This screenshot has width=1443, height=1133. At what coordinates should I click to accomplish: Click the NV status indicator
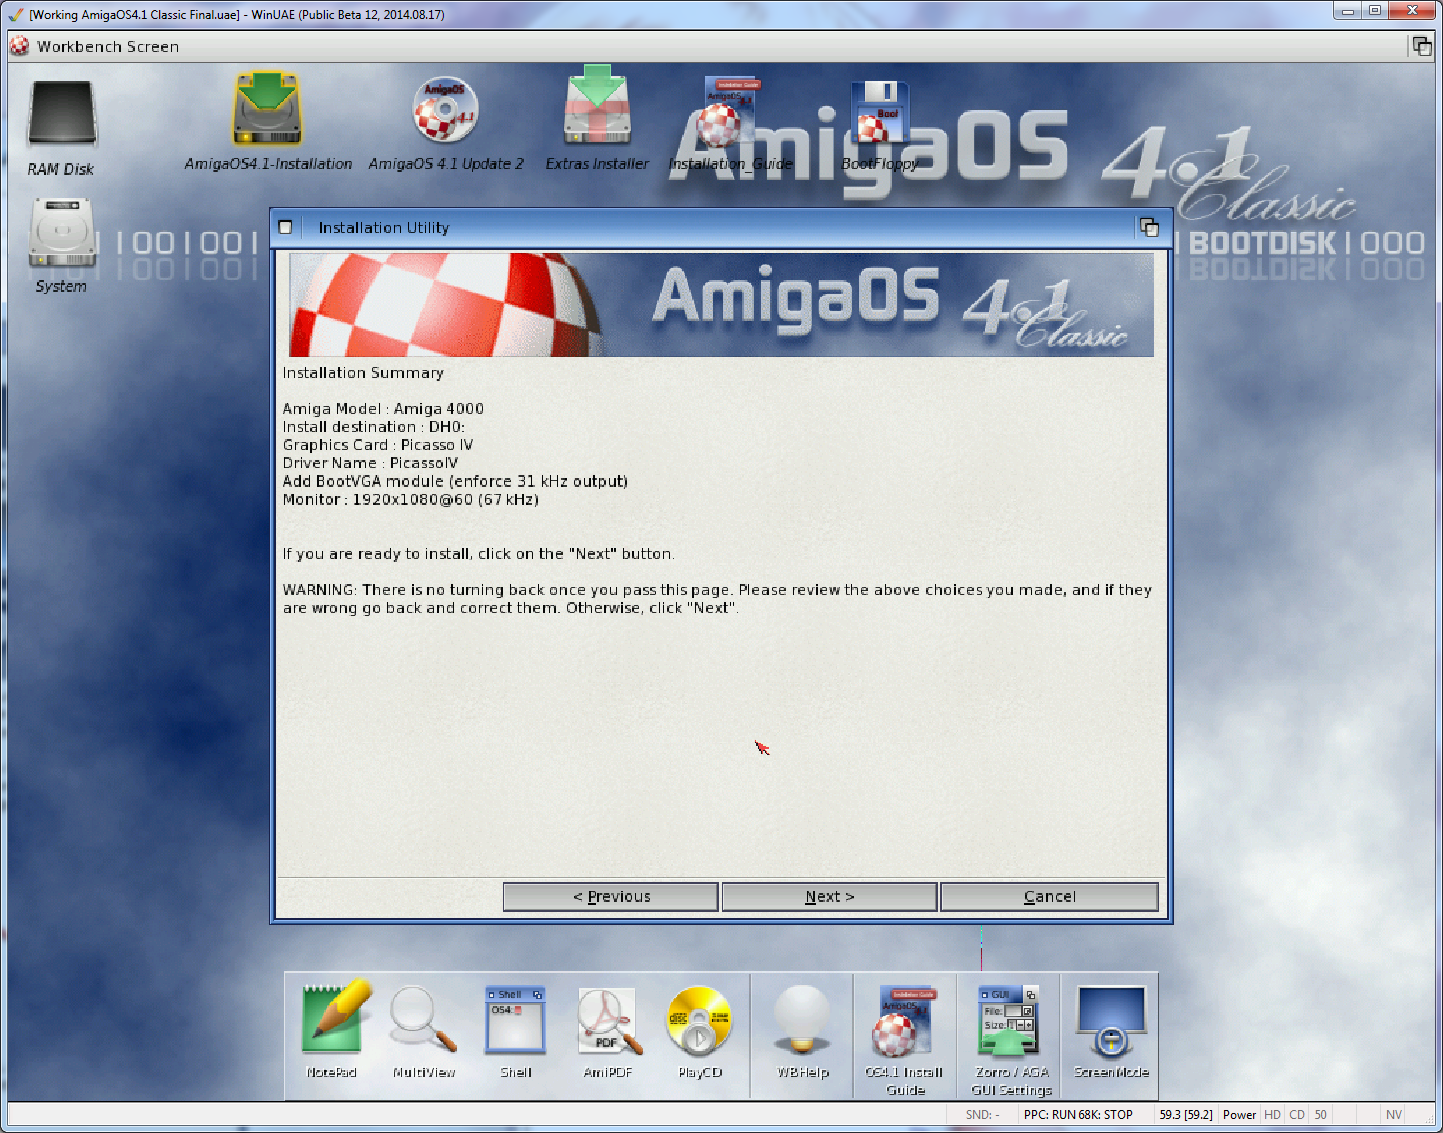pyautogui.click(x=1393, y=1114)
